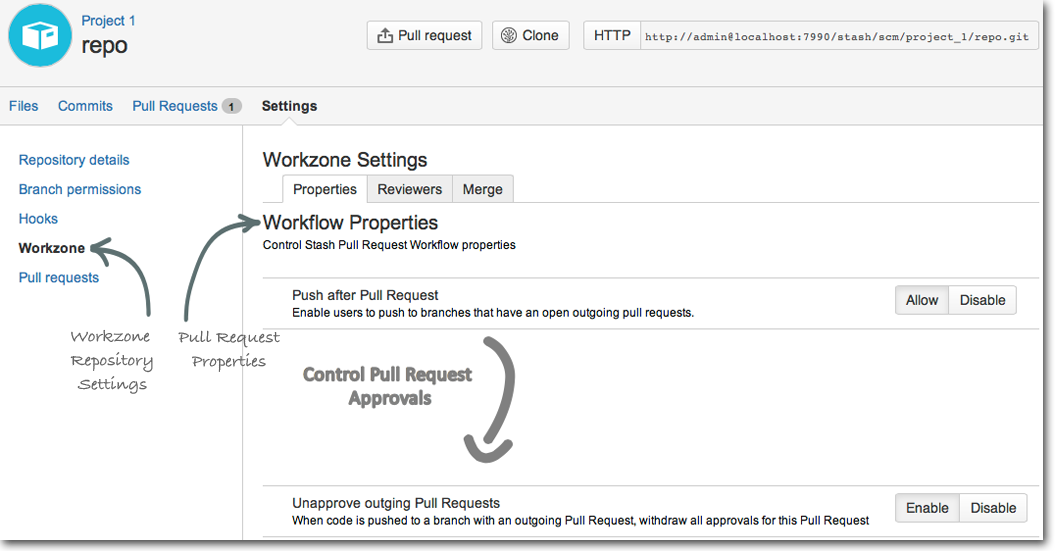Open the HTTP protocol selector
The width and height of the screenshot is (1064, 551).
point(612,35)
